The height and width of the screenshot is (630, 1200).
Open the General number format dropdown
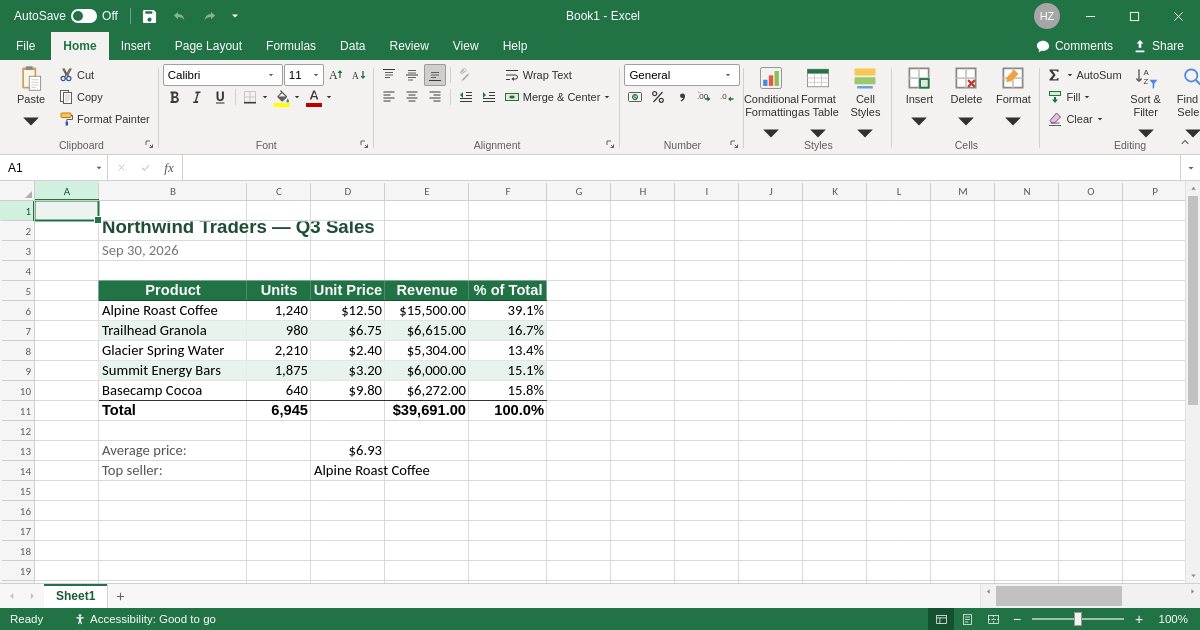pos(728,75)
